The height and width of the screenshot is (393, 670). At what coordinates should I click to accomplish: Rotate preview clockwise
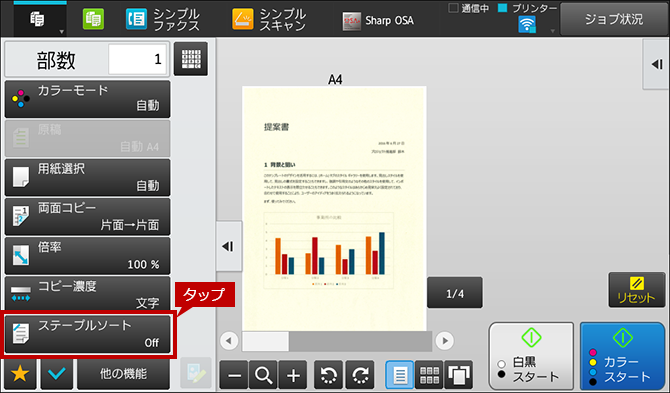pos(360,375)
